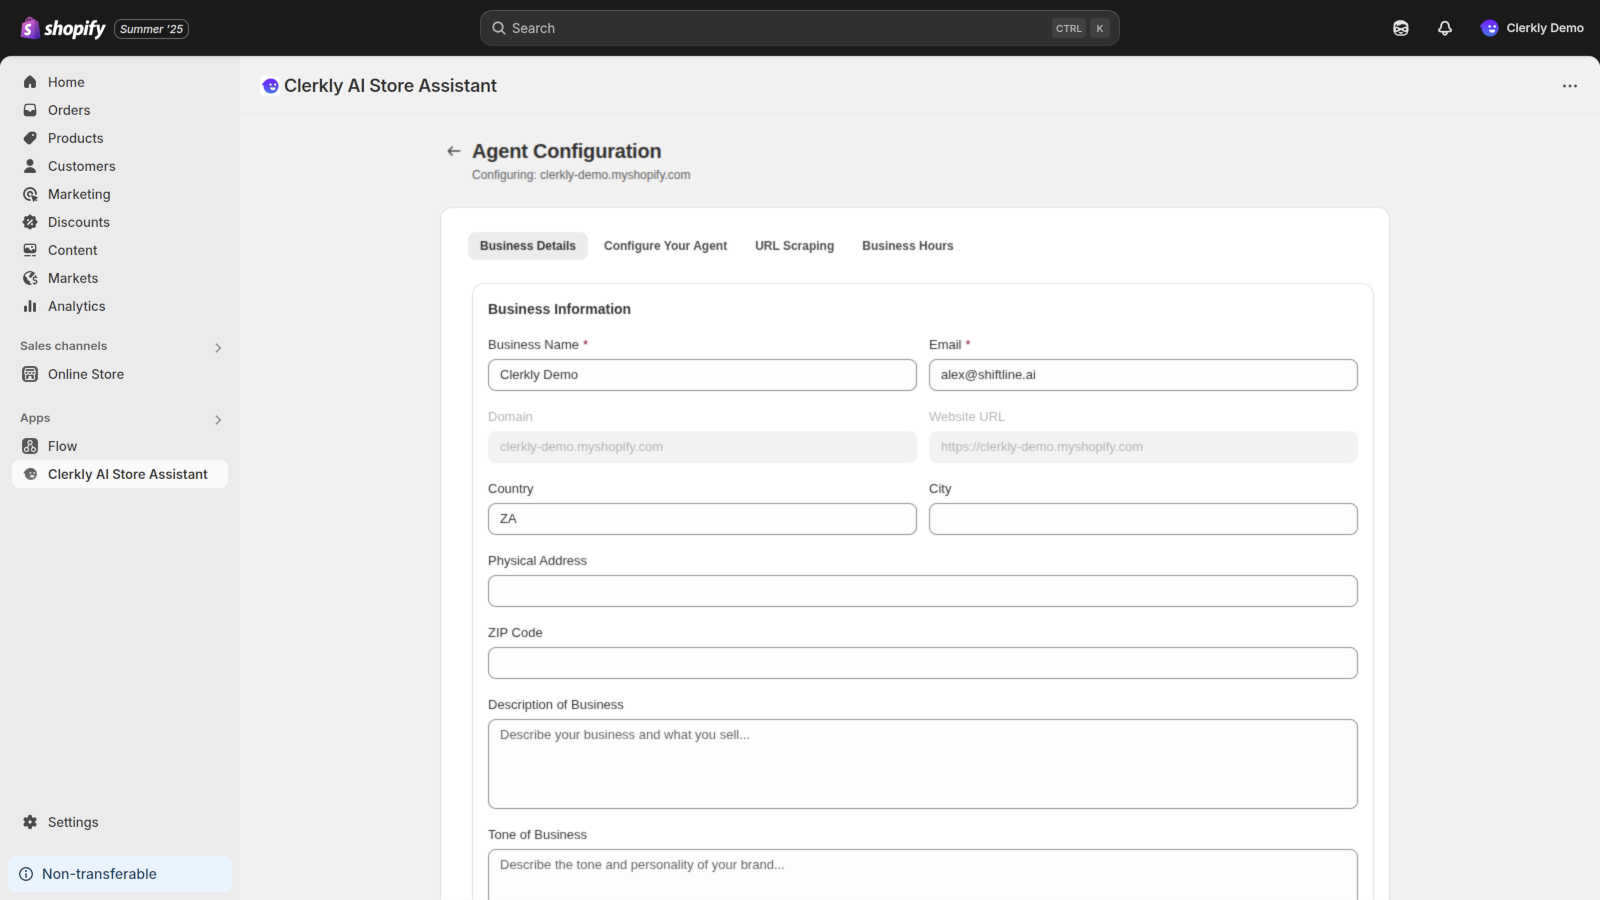This screenshot has width=1600, height=900.
Task: Open the Analytics bar chart icon
Action: [30, 306]
